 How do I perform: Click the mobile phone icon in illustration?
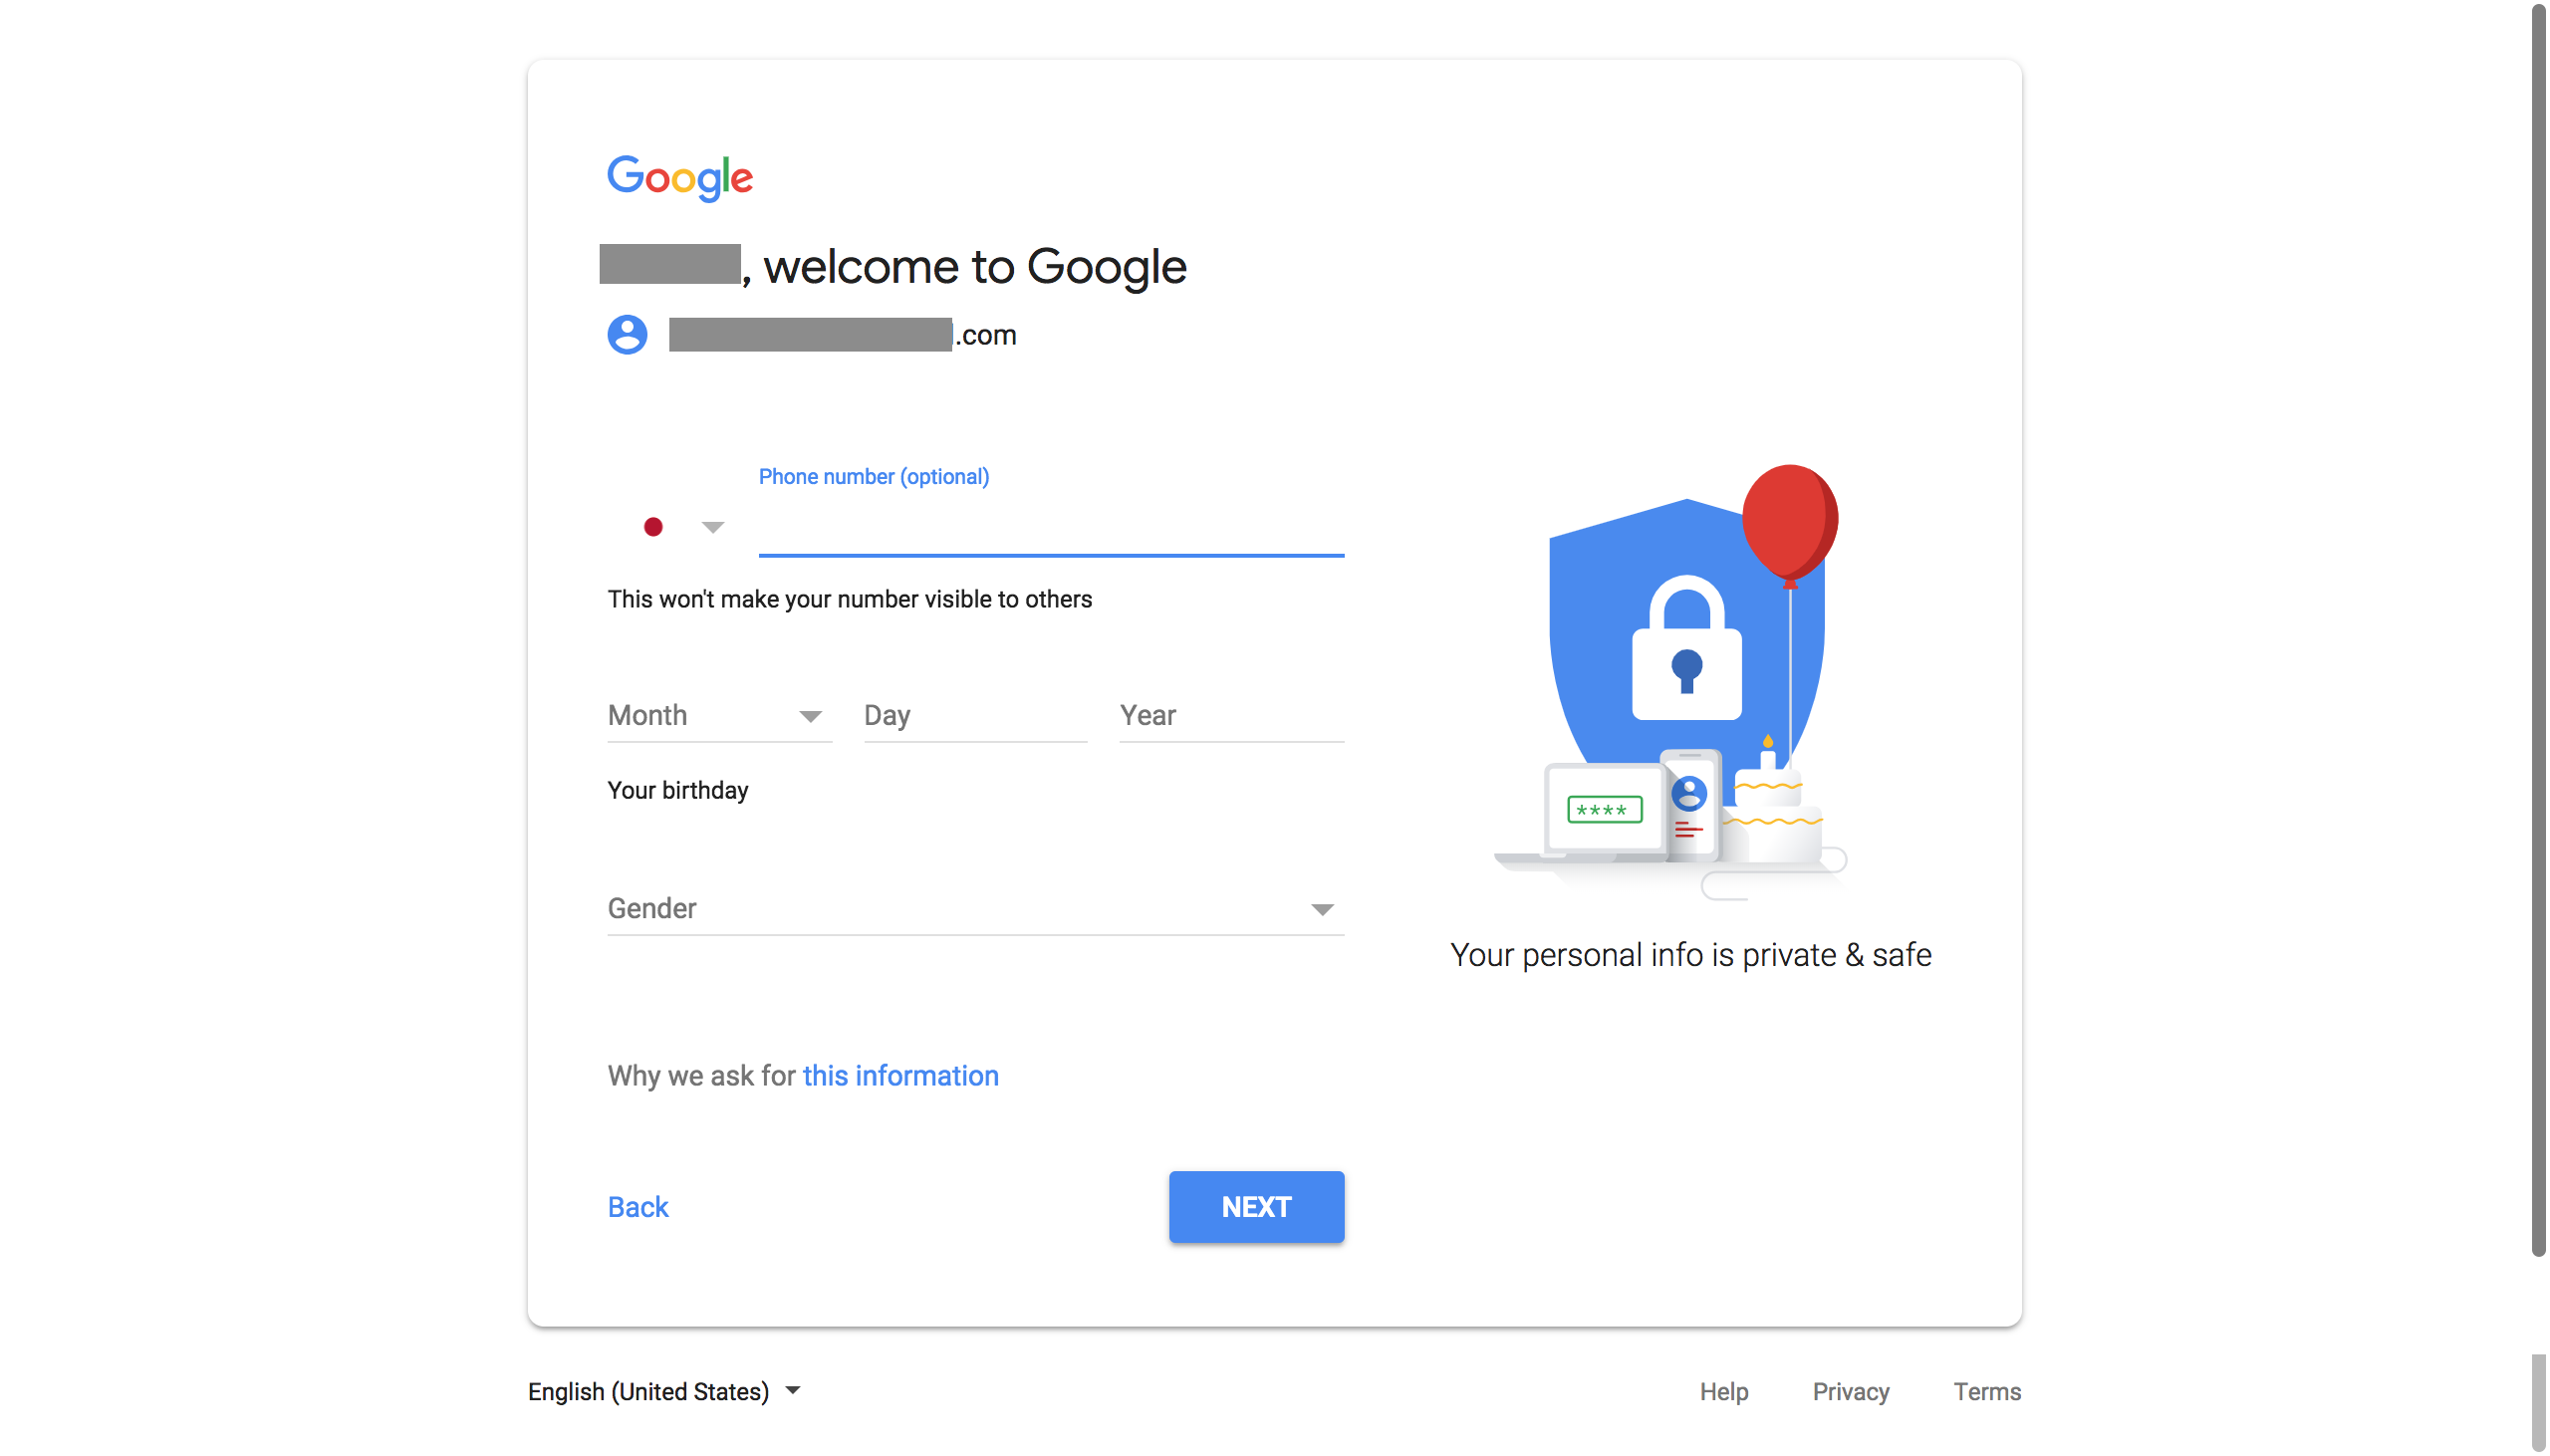1684,807
